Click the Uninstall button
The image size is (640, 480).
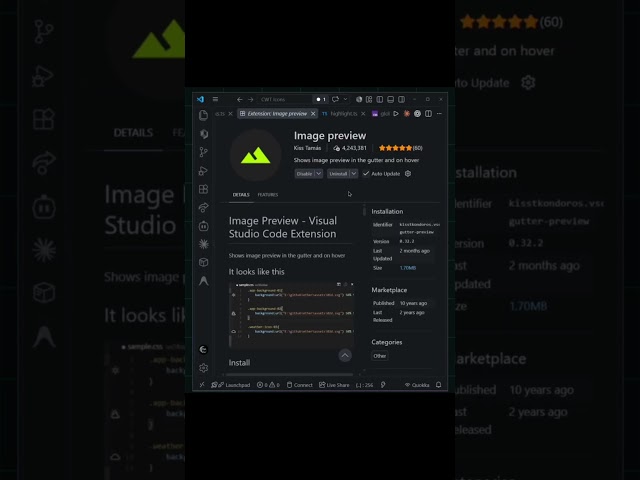tap(338, 174)
